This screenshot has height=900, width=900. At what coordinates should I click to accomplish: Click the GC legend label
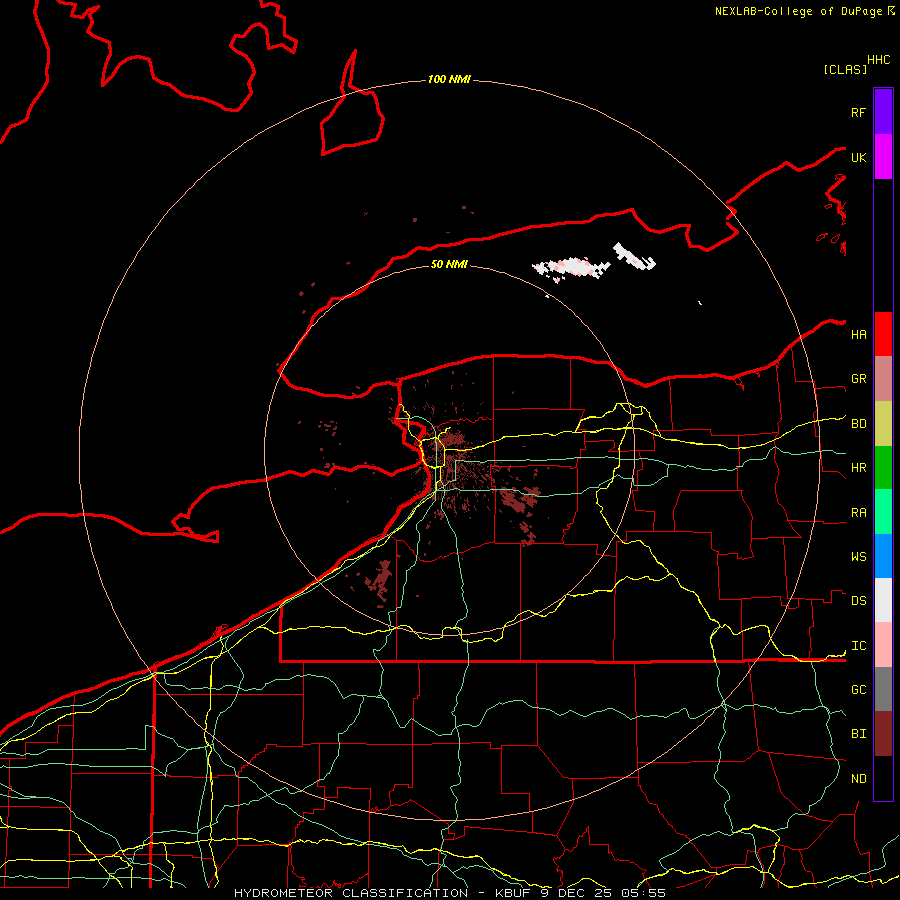[858, 690]
